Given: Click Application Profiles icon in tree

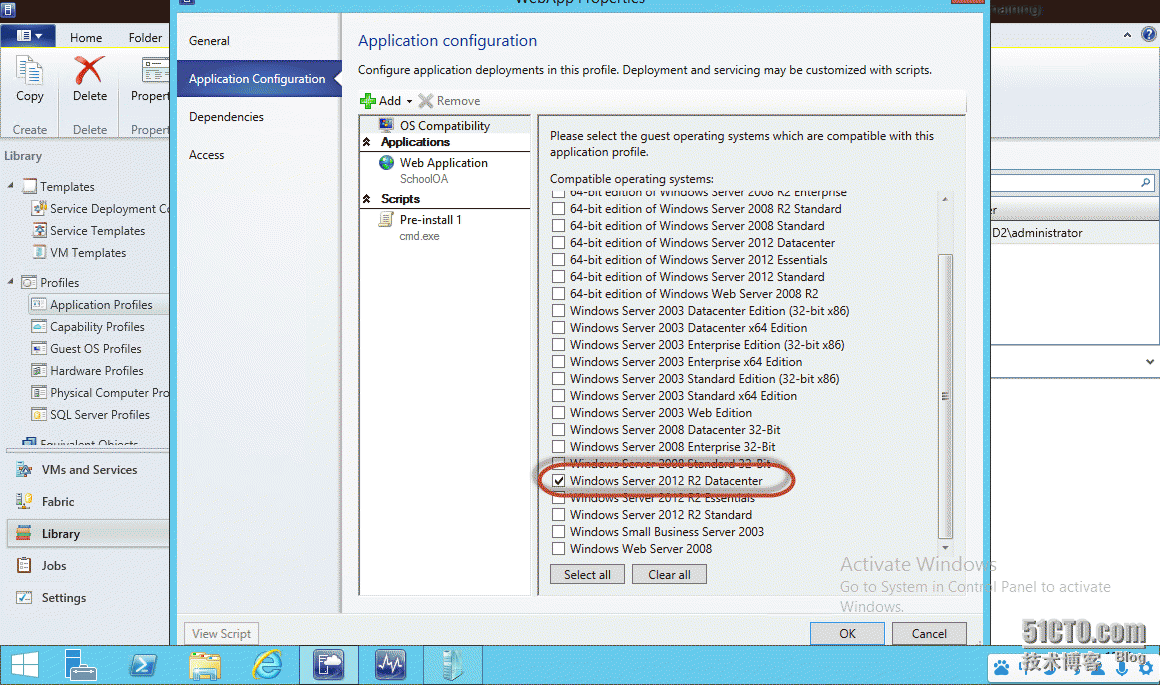Looking at the screenshot, I should 38,304.
